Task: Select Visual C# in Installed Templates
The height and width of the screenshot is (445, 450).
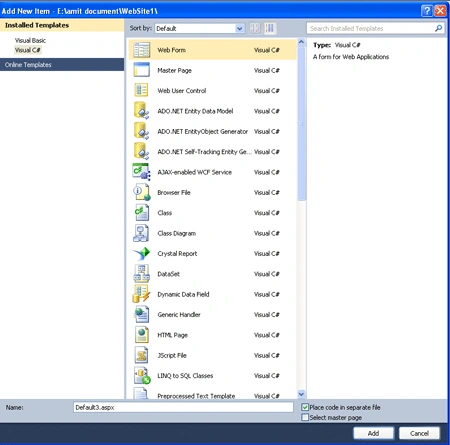Action: 27,50
